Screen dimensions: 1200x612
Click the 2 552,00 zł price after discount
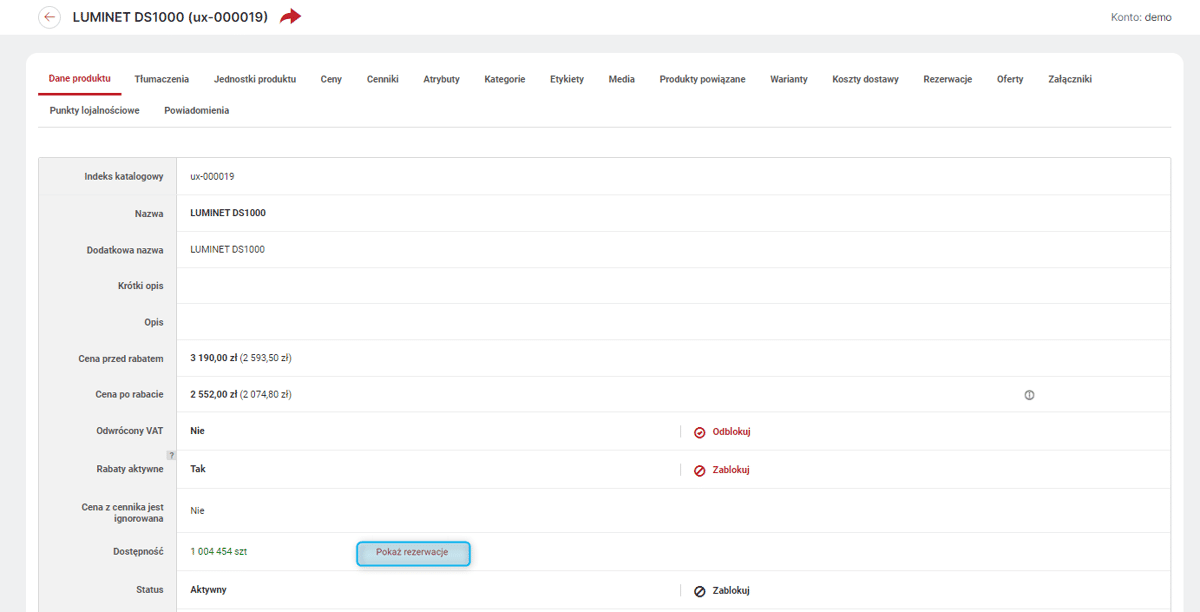click(213, 395)
